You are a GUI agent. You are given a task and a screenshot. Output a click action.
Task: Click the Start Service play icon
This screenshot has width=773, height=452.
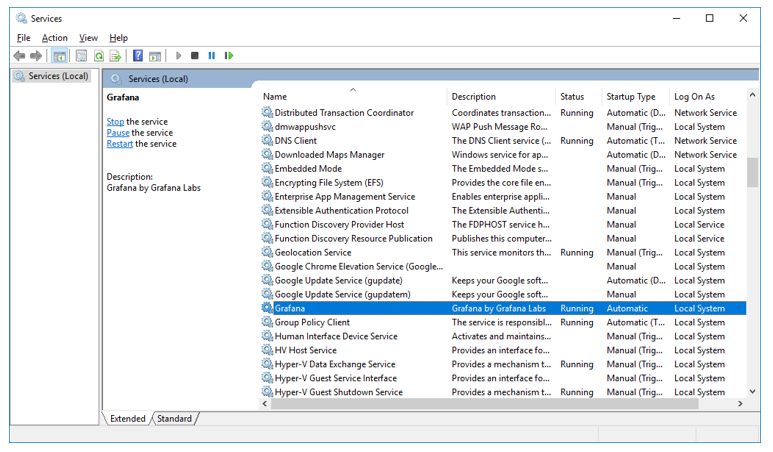pyautogui.click(x=178, y=56)
